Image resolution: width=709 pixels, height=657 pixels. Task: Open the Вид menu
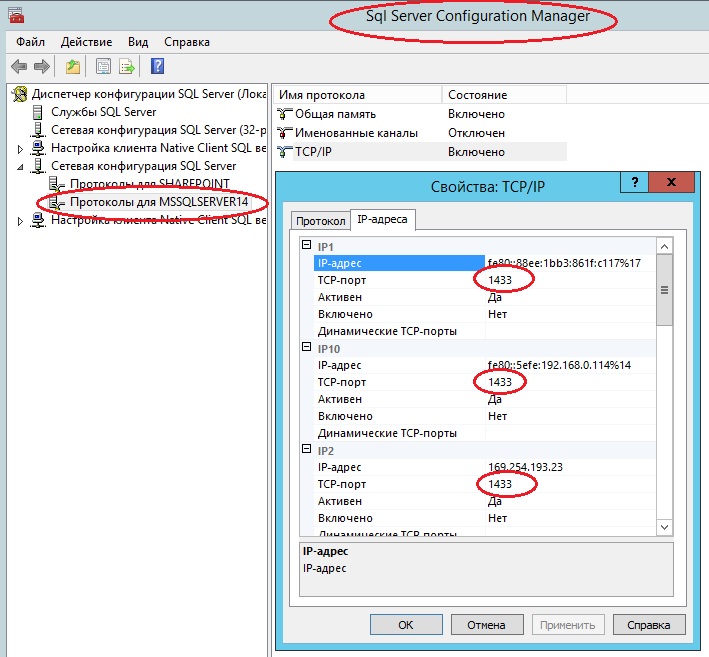click(x=138, y=42)
